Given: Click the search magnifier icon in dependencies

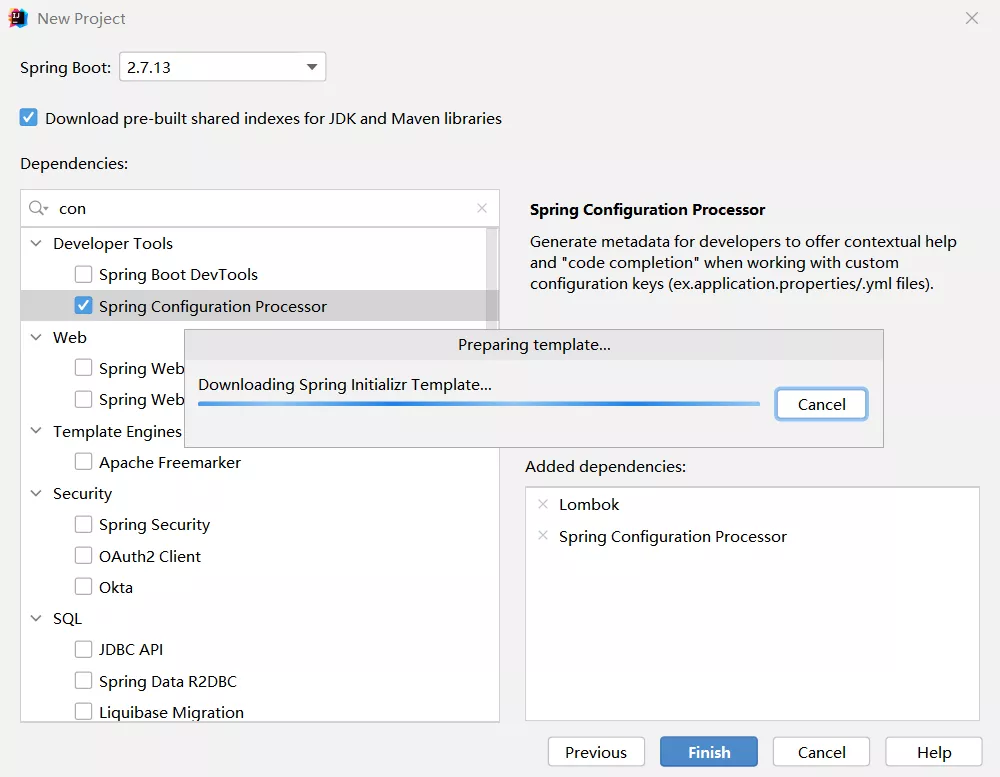Looking at the screenshot, I should tap(38, 208).
